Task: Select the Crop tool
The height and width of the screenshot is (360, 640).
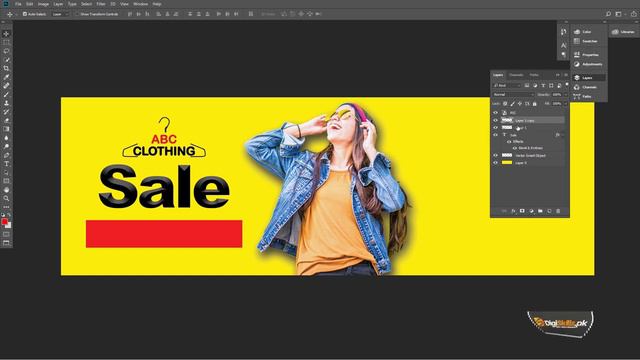Action: point(6,68)
